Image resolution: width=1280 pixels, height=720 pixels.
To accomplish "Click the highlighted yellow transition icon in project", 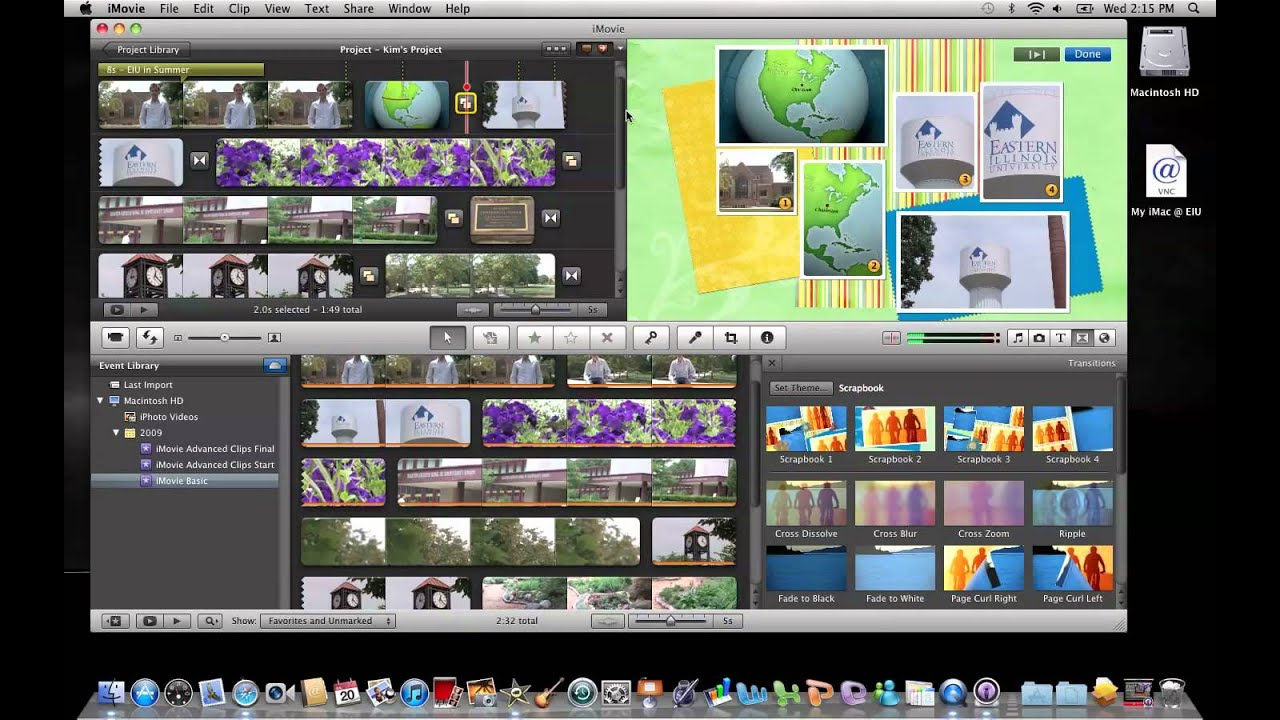I will pos(465,103).
